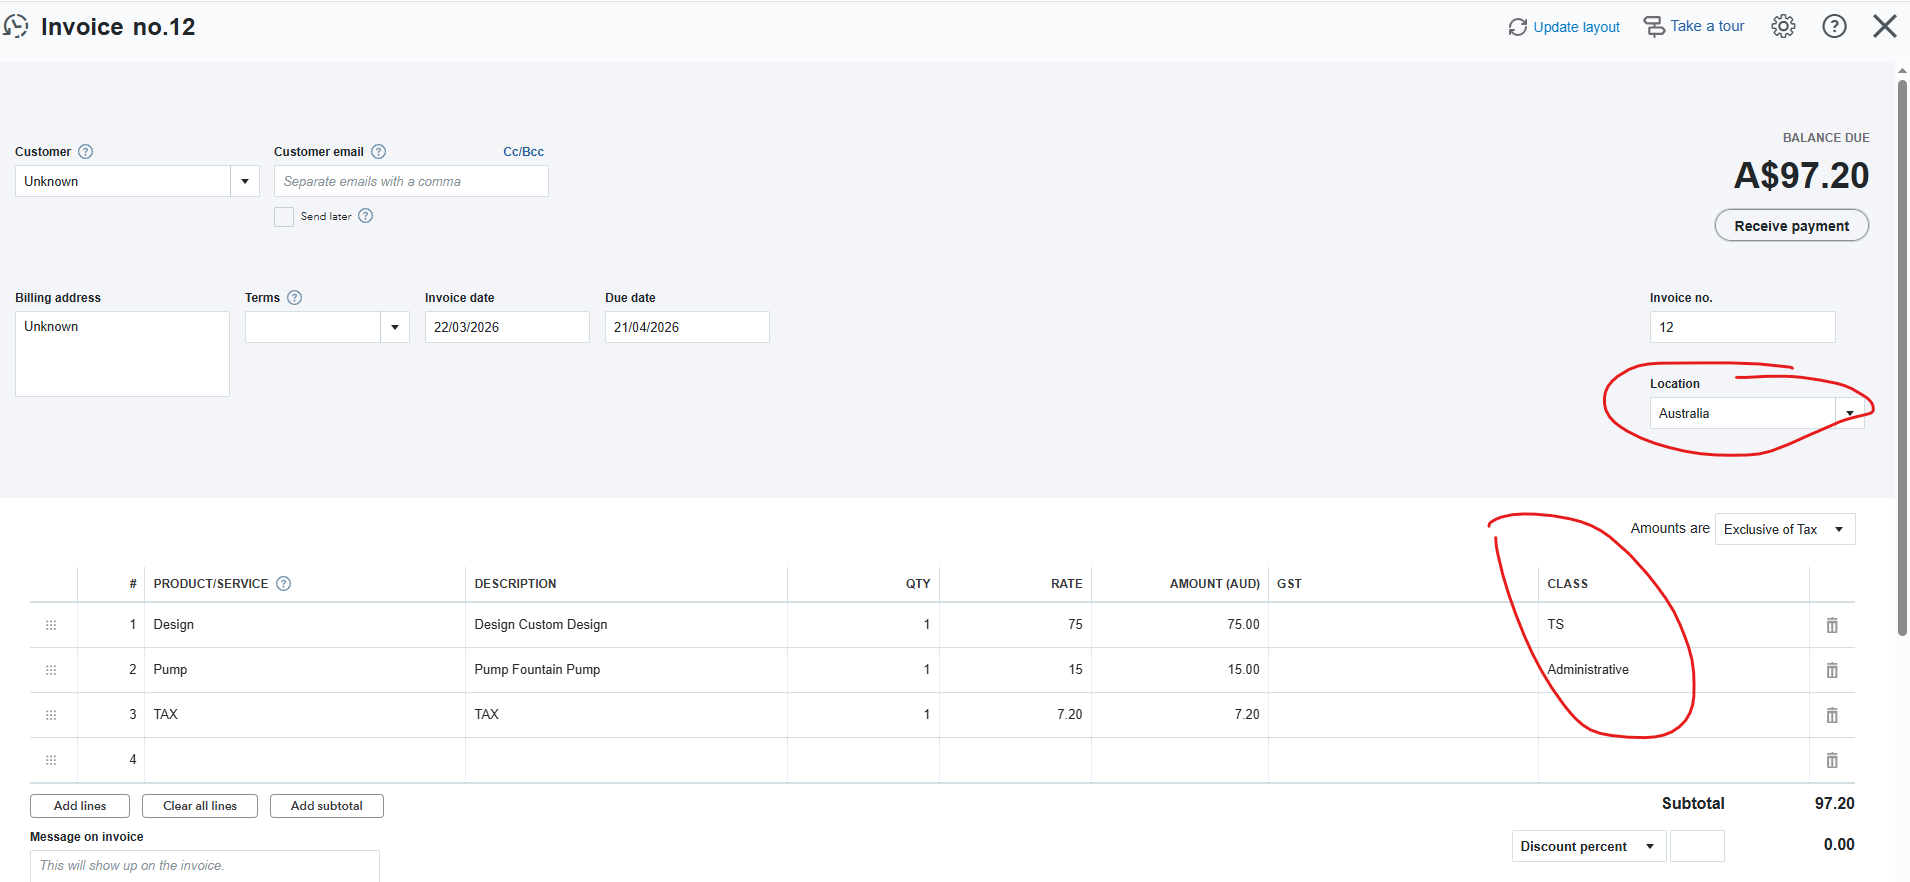Click the Add lines button
1910x882 pixels.
[80, 806]
